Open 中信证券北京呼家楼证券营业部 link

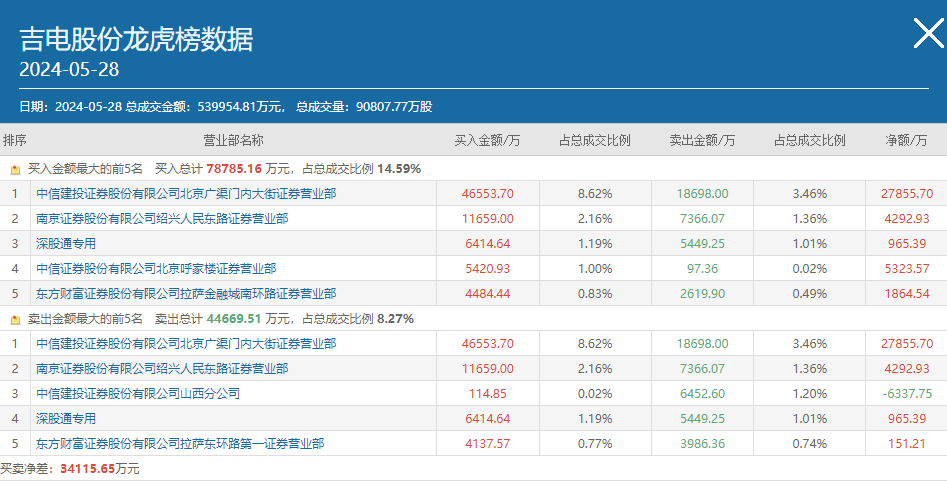pyautogui.click(x=156, y=269)
